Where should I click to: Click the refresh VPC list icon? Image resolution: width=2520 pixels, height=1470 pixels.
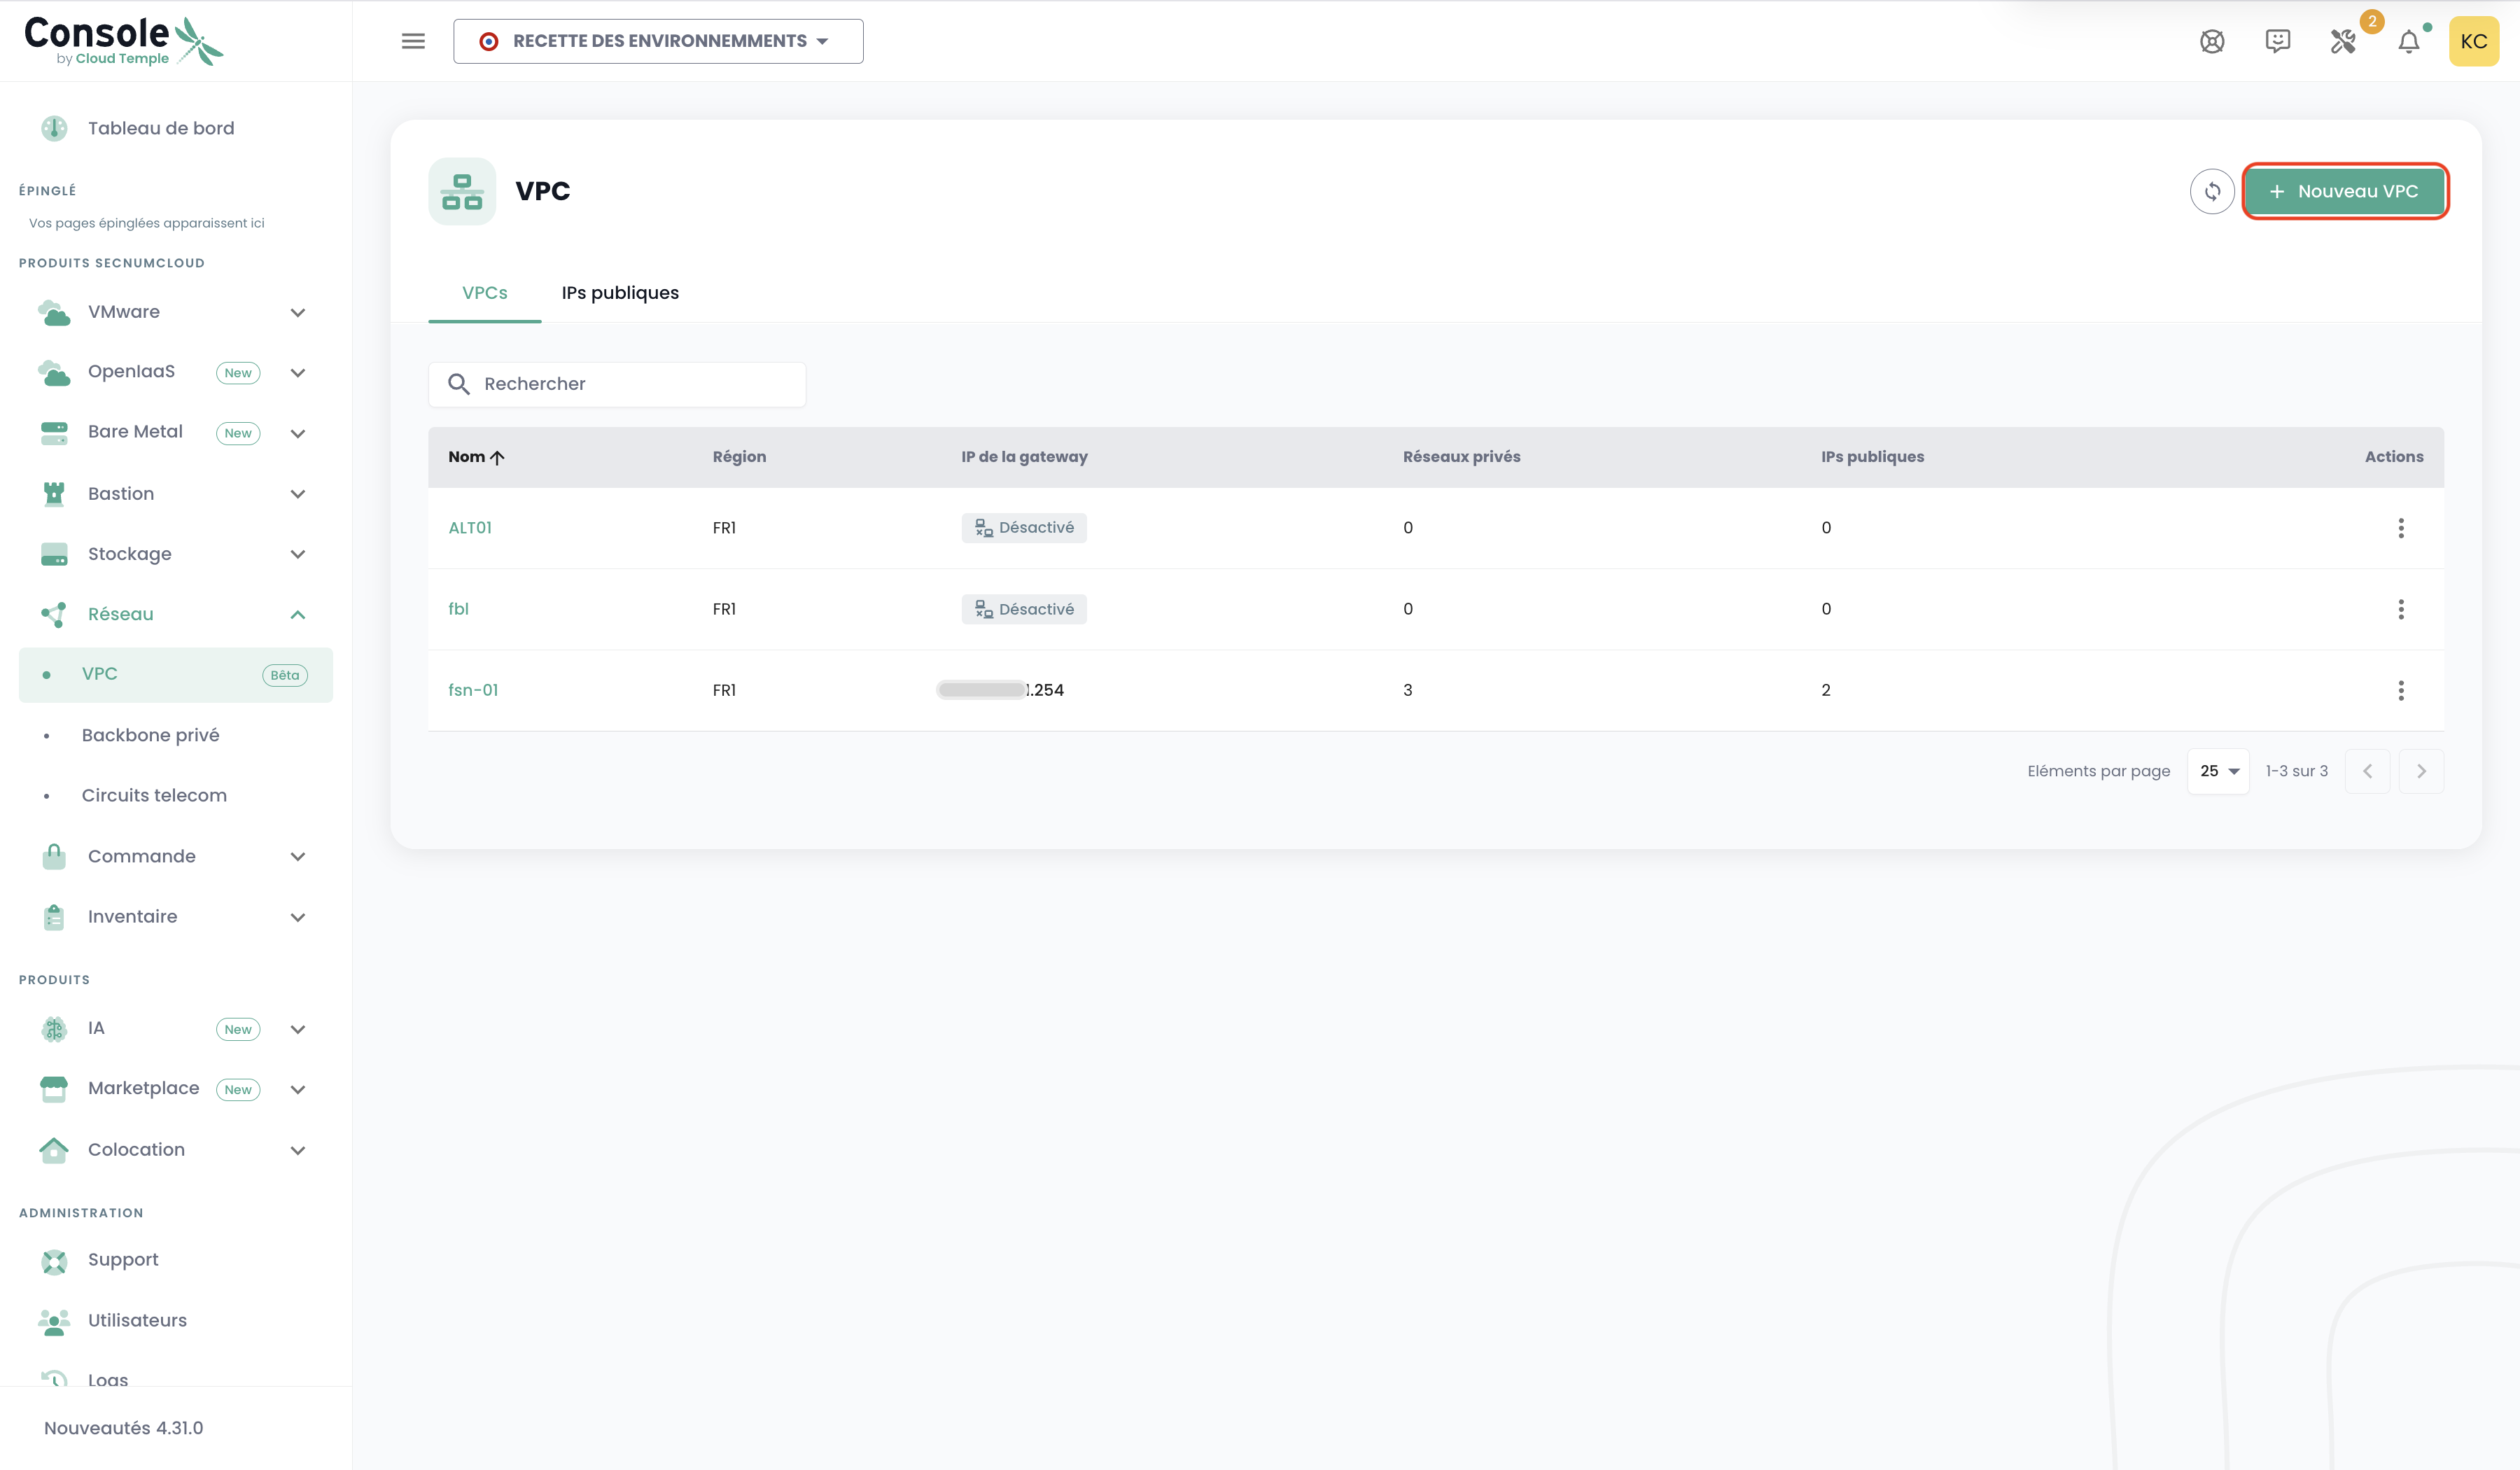(2211, 191)
